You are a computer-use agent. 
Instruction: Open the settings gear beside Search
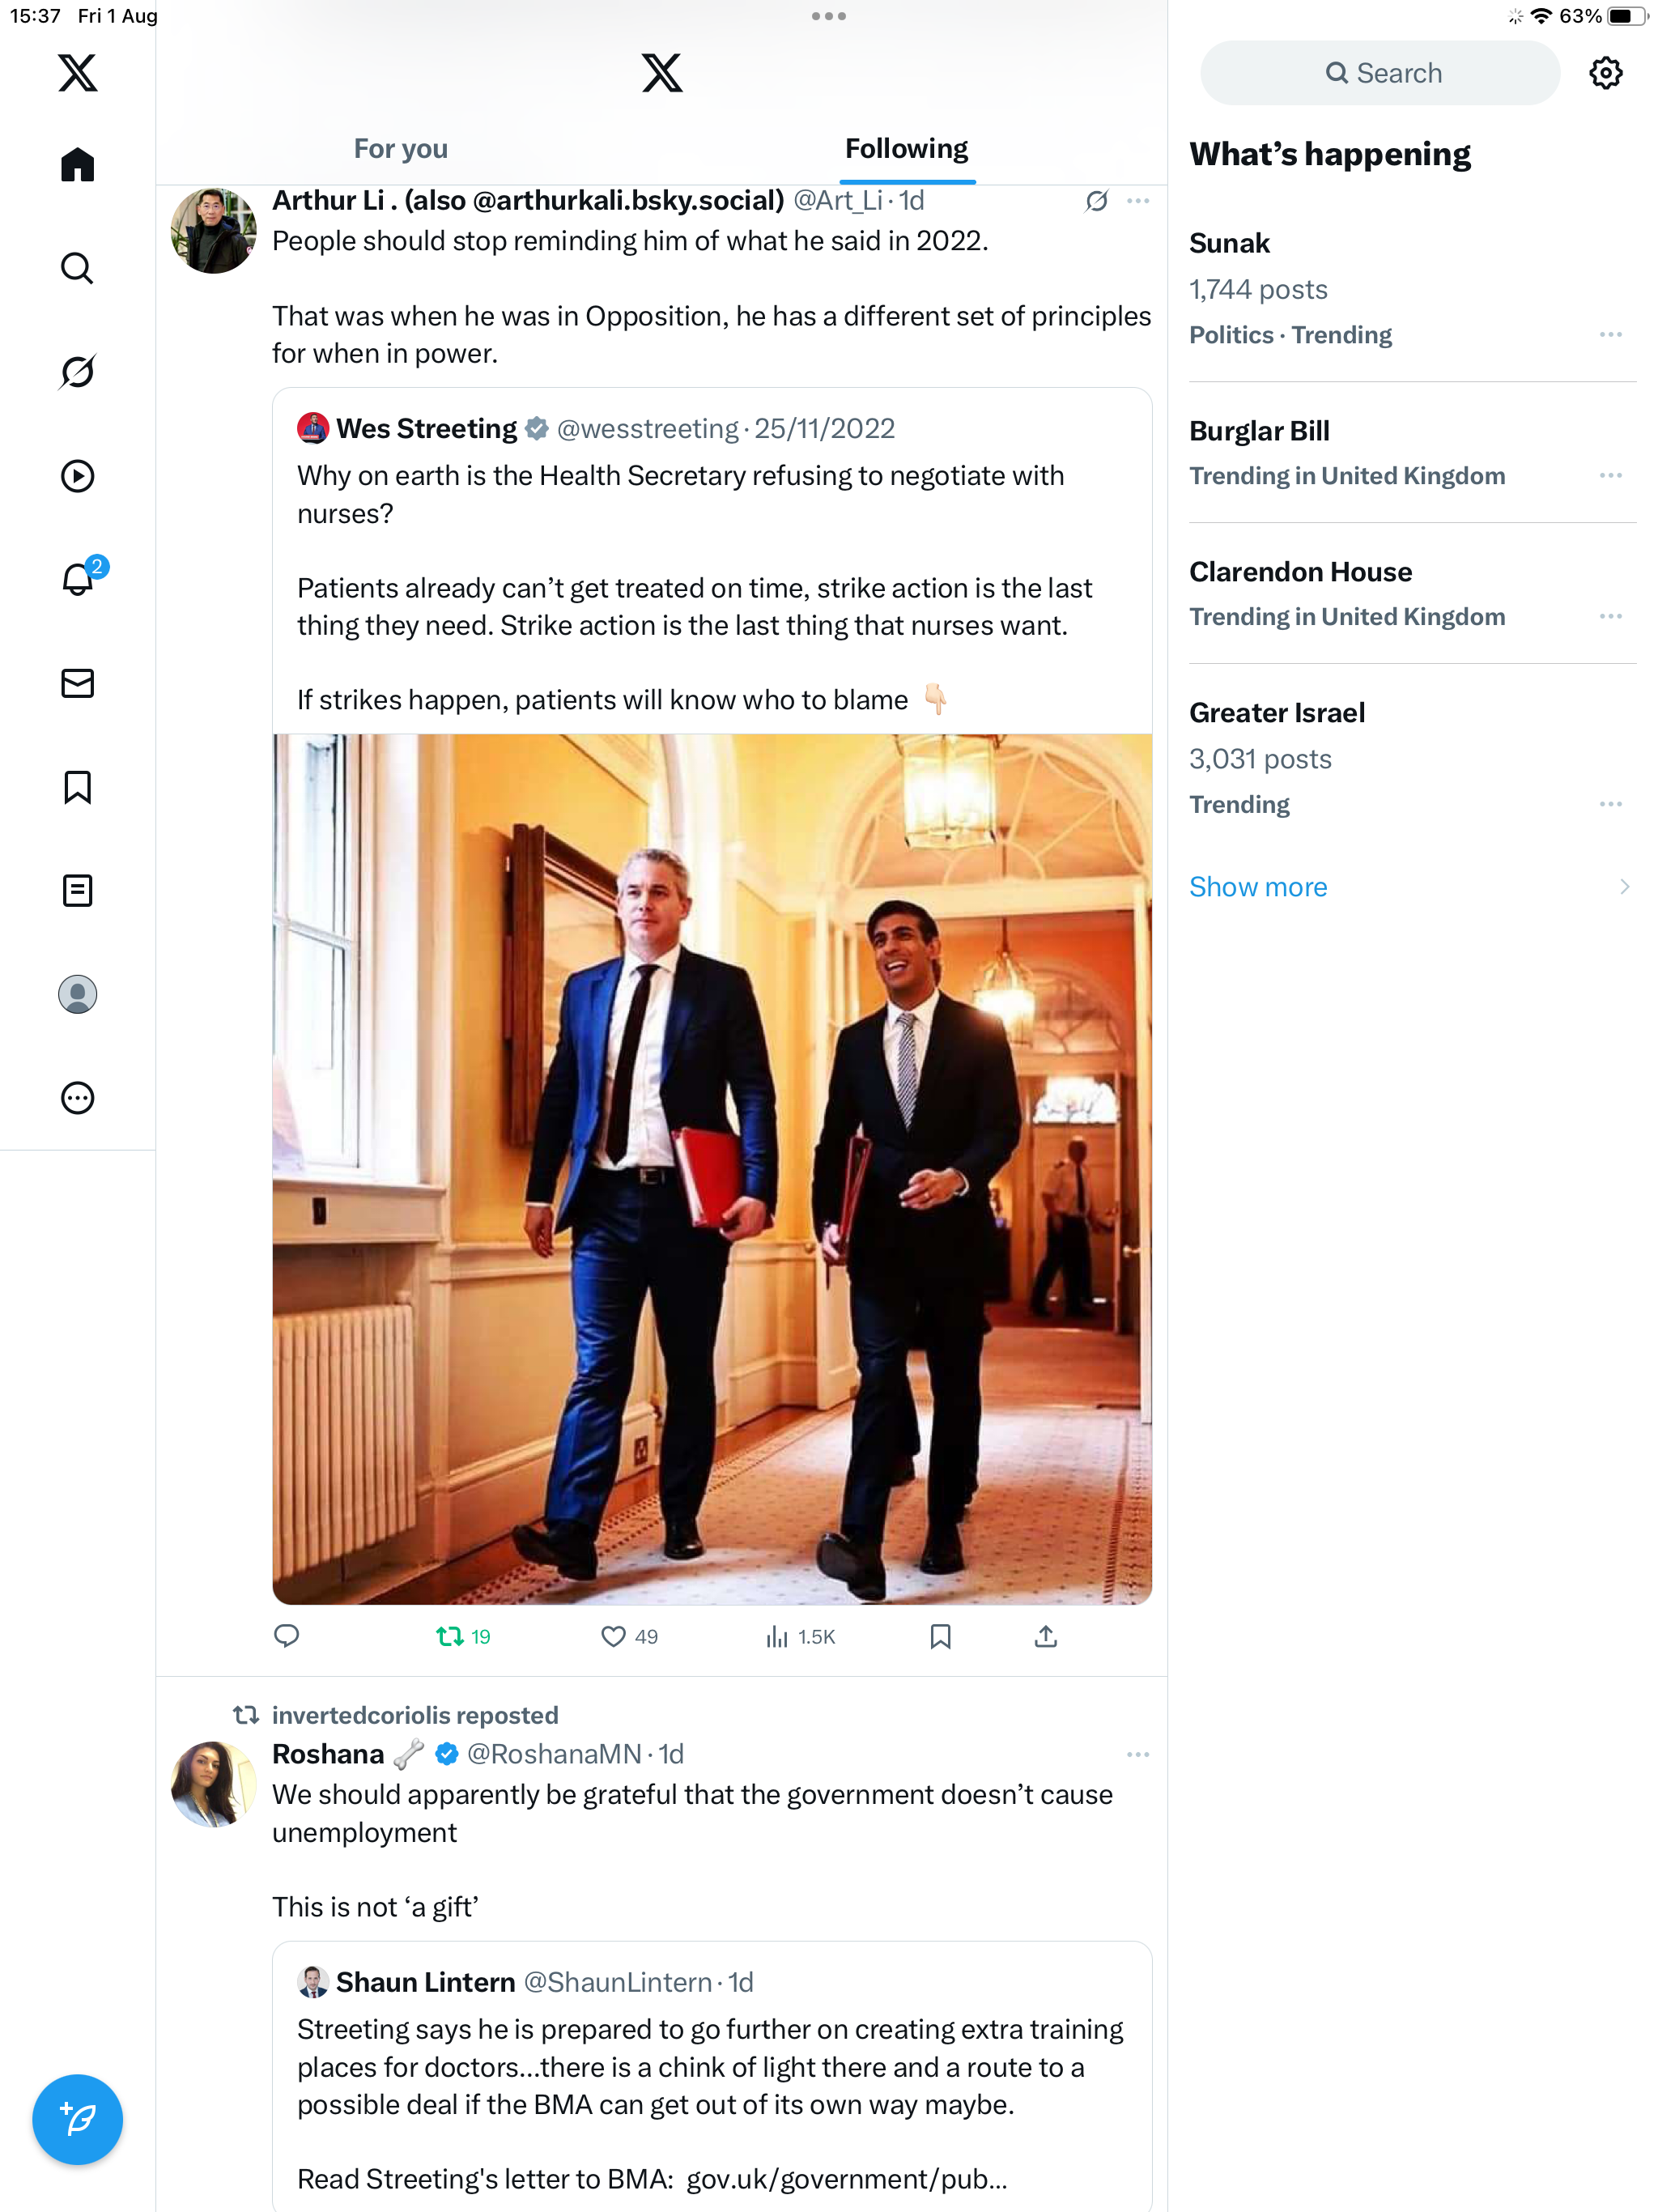coord(1605,73)
